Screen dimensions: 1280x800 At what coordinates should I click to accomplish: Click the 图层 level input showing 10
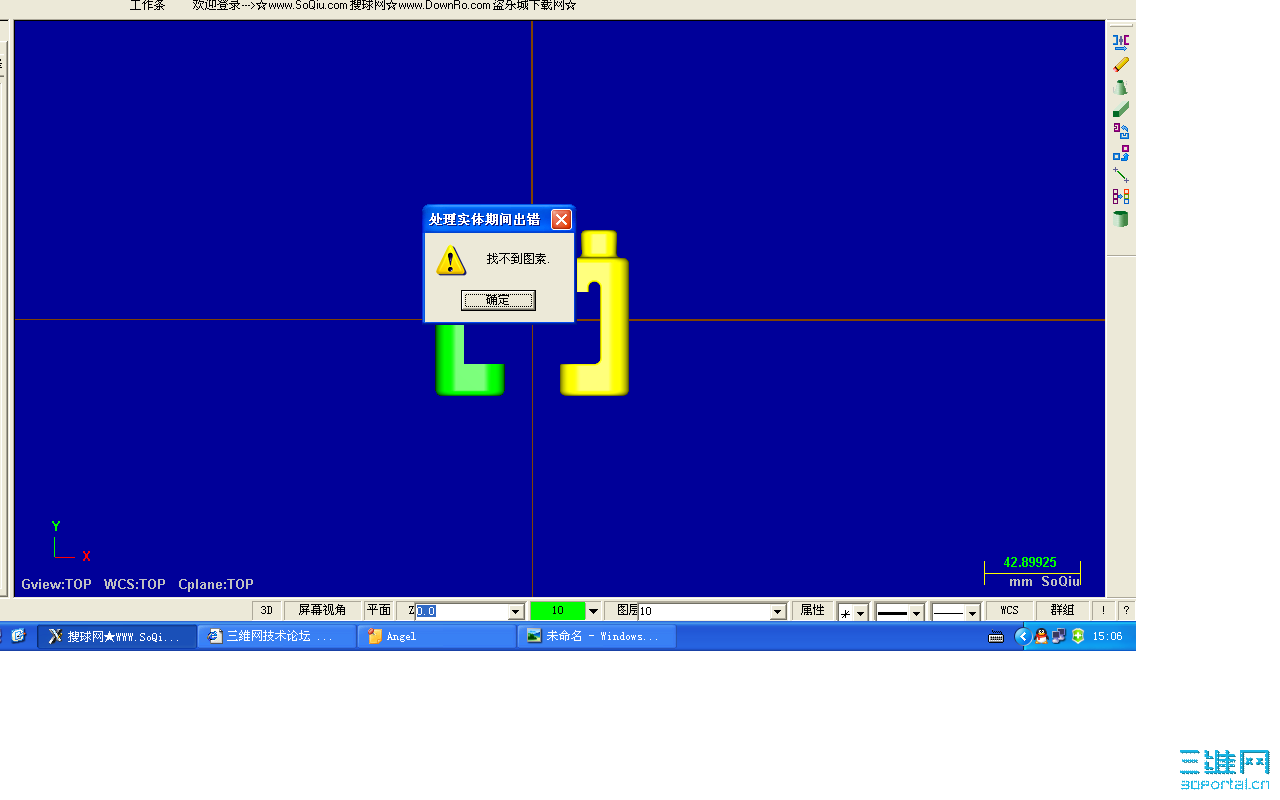(704, 611)
